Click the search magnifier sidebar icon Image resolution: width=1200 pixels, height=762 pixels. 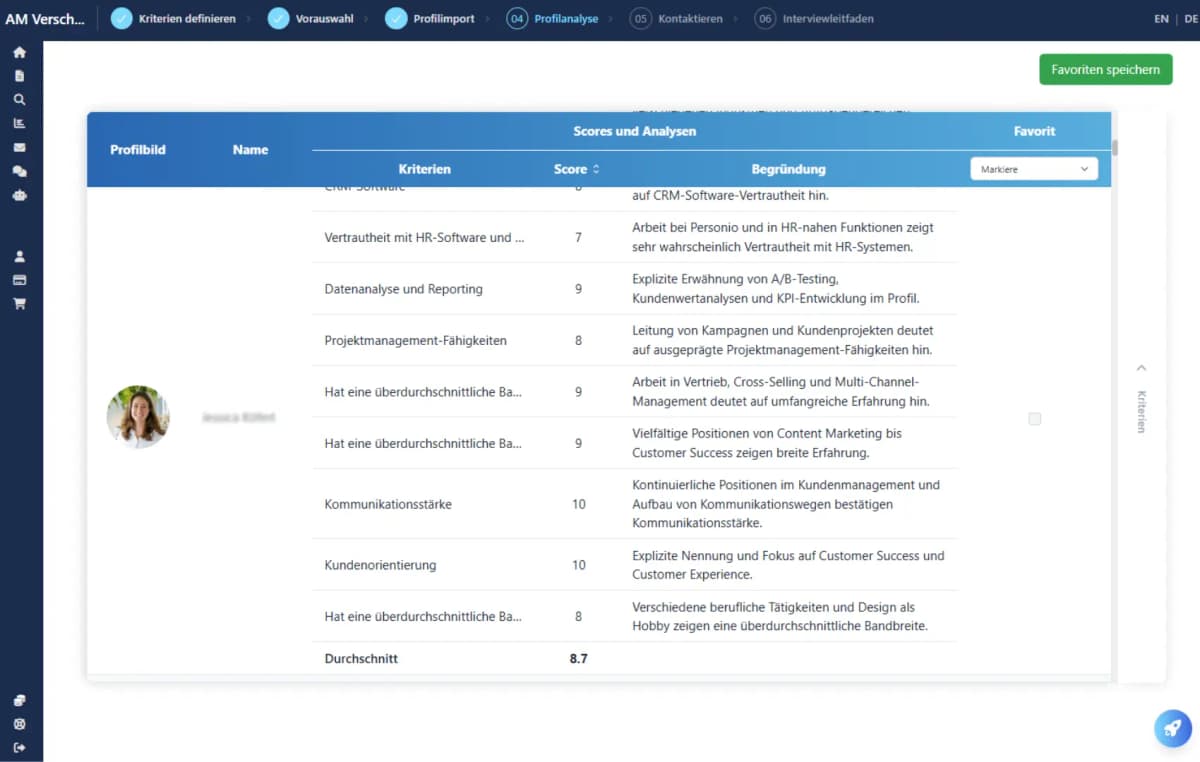point(19,100)
